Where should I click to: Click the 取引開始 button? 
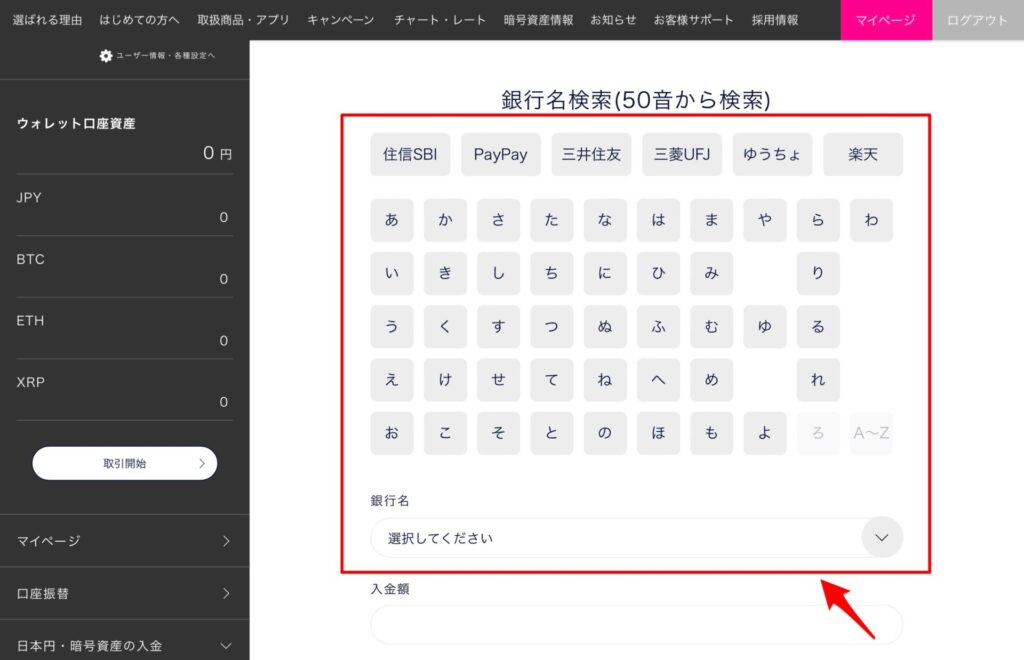pos(125,464)
